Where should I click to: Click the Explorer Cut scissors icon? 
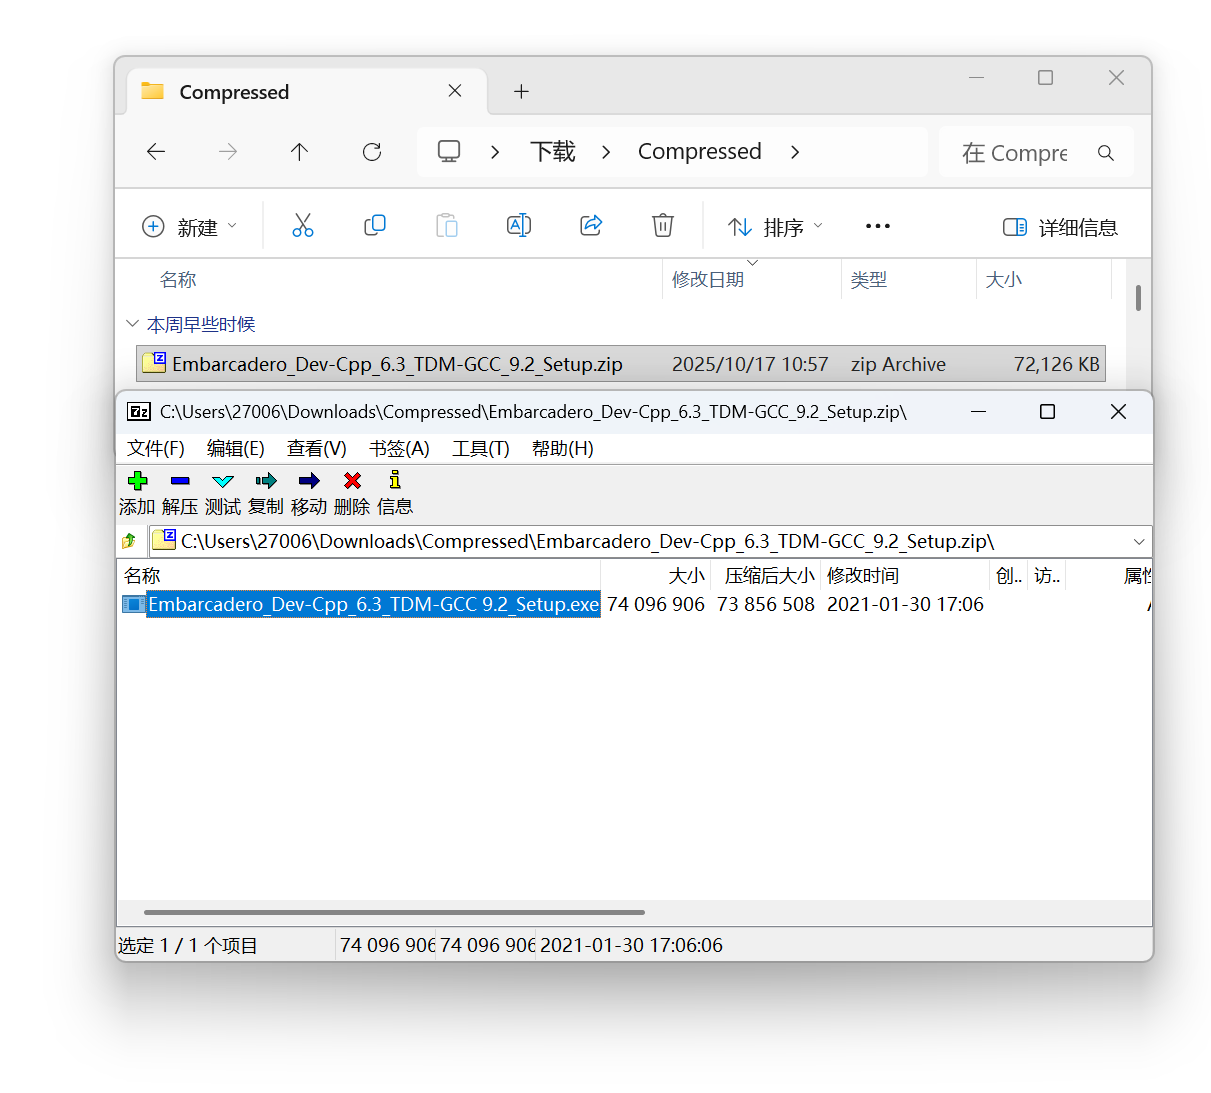coord(303,226)
